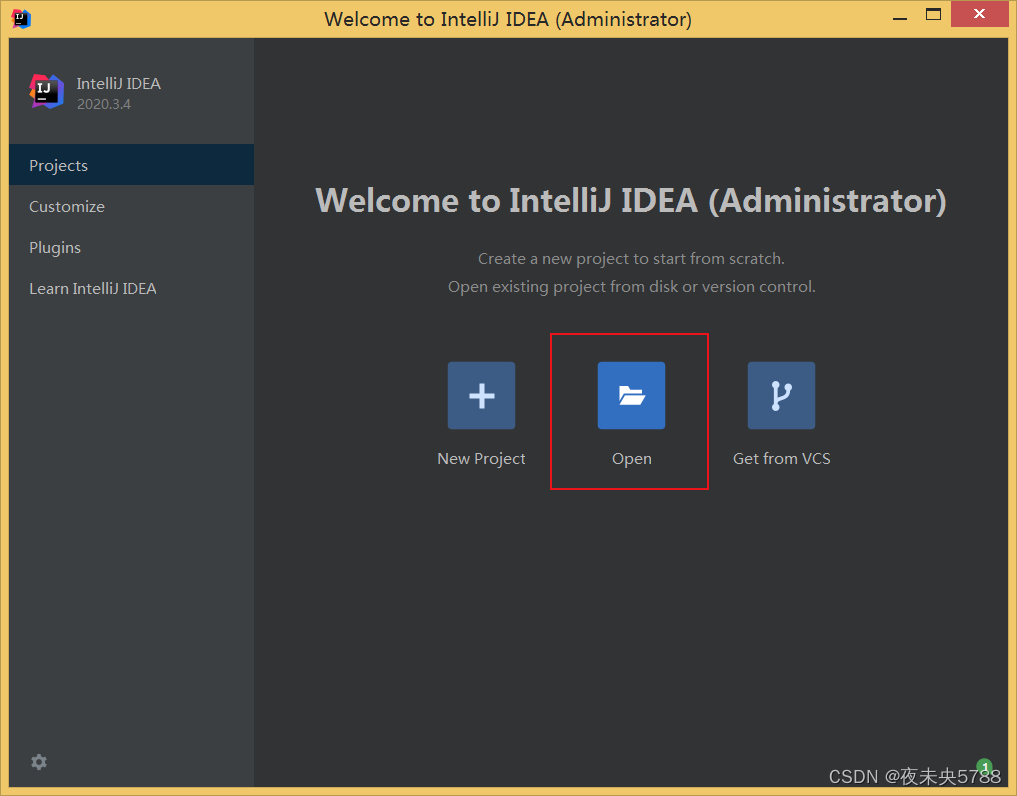Click the version text 2020.3.4
The width and height of the screenshot is (1017, 796).
[x=104, y=104]
